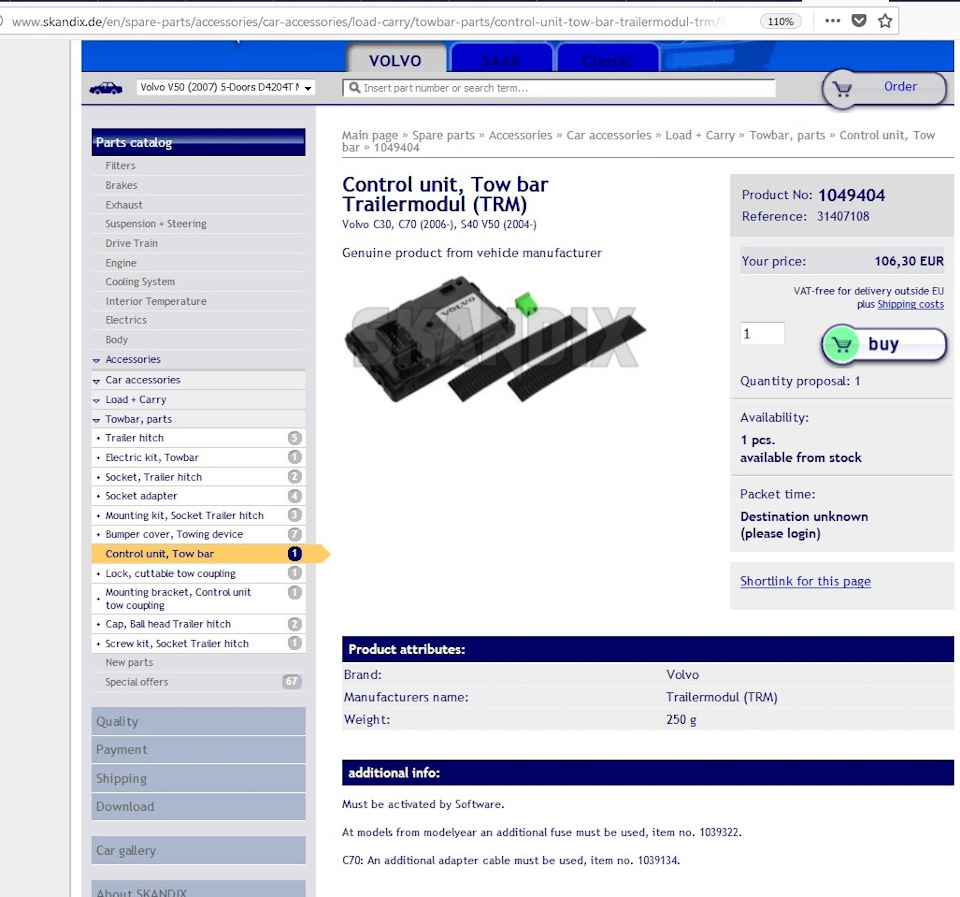Screen dimensions: 960x897
Task: Switch to the SAAB tab
Action: point(501,60)
